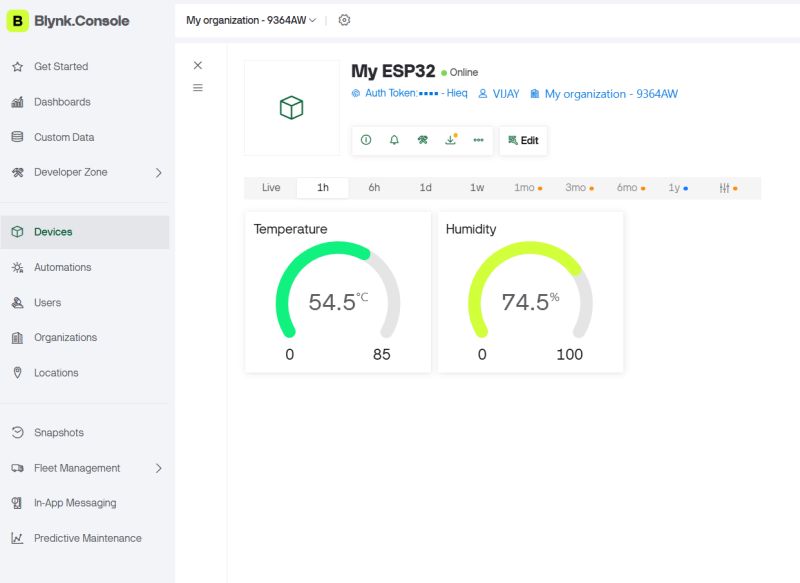Screen dimensions: 800x583
Task: Open the three-dots more actions menu
Action: 478,140
